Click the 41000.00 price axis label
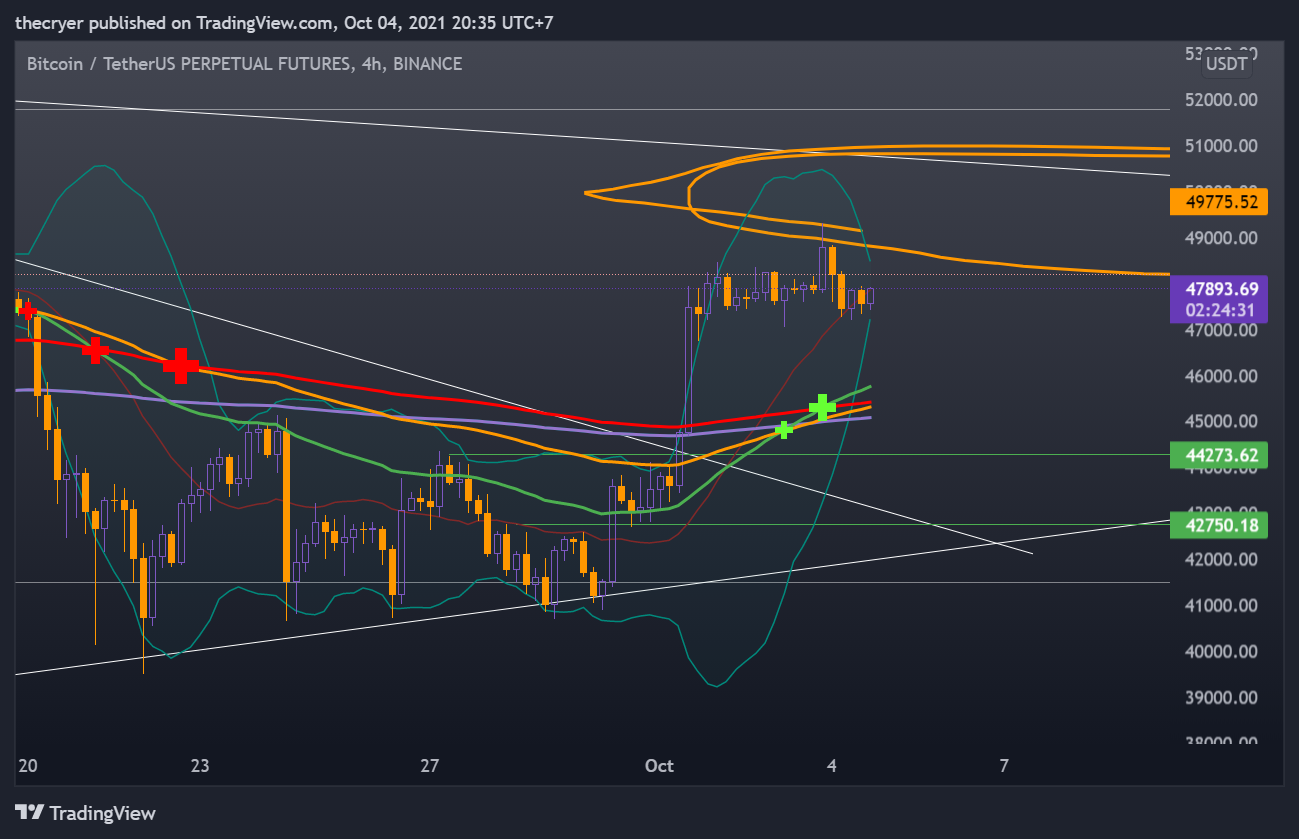1299x839 pixels. (x=1221, y=605)
